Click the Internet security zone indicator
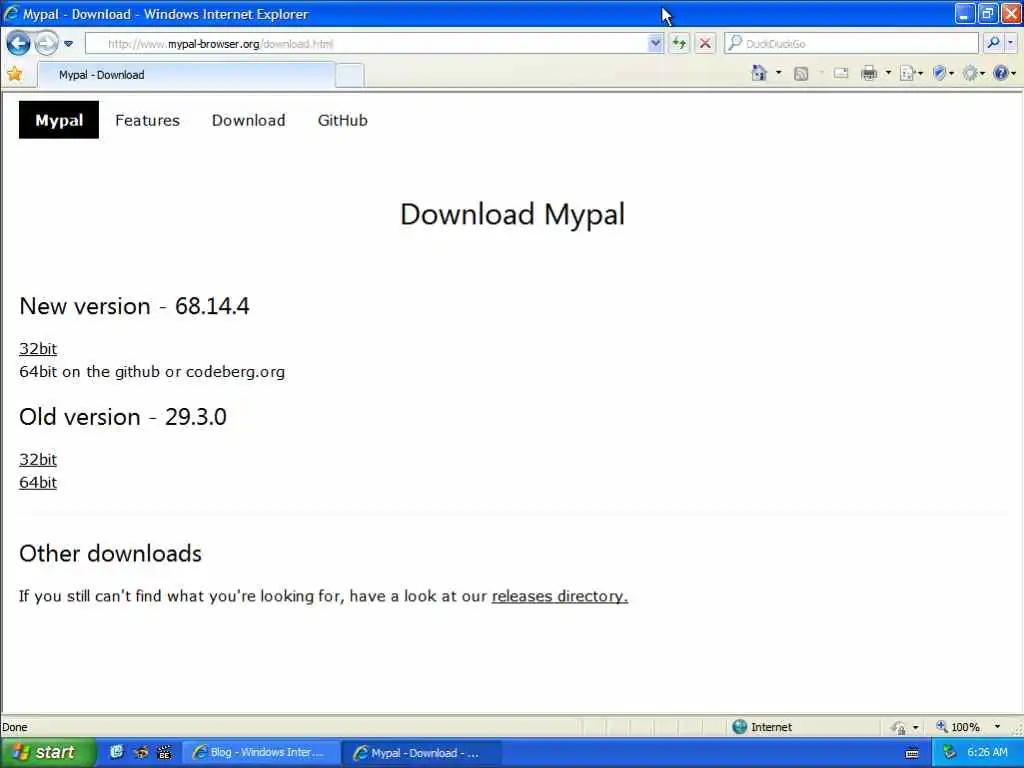 pos(762,727)
